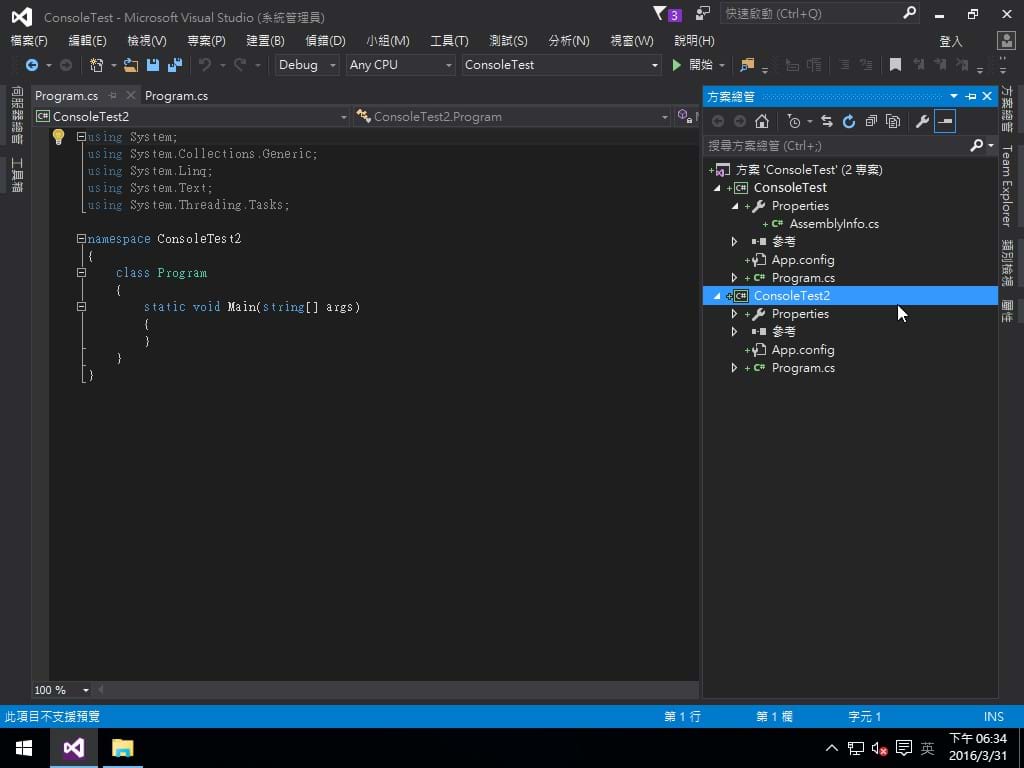This screenshot has height=768, width=1024.
Task: Click the new project toolbar icon
Action: pyautogui.click(x=97, y=65)
